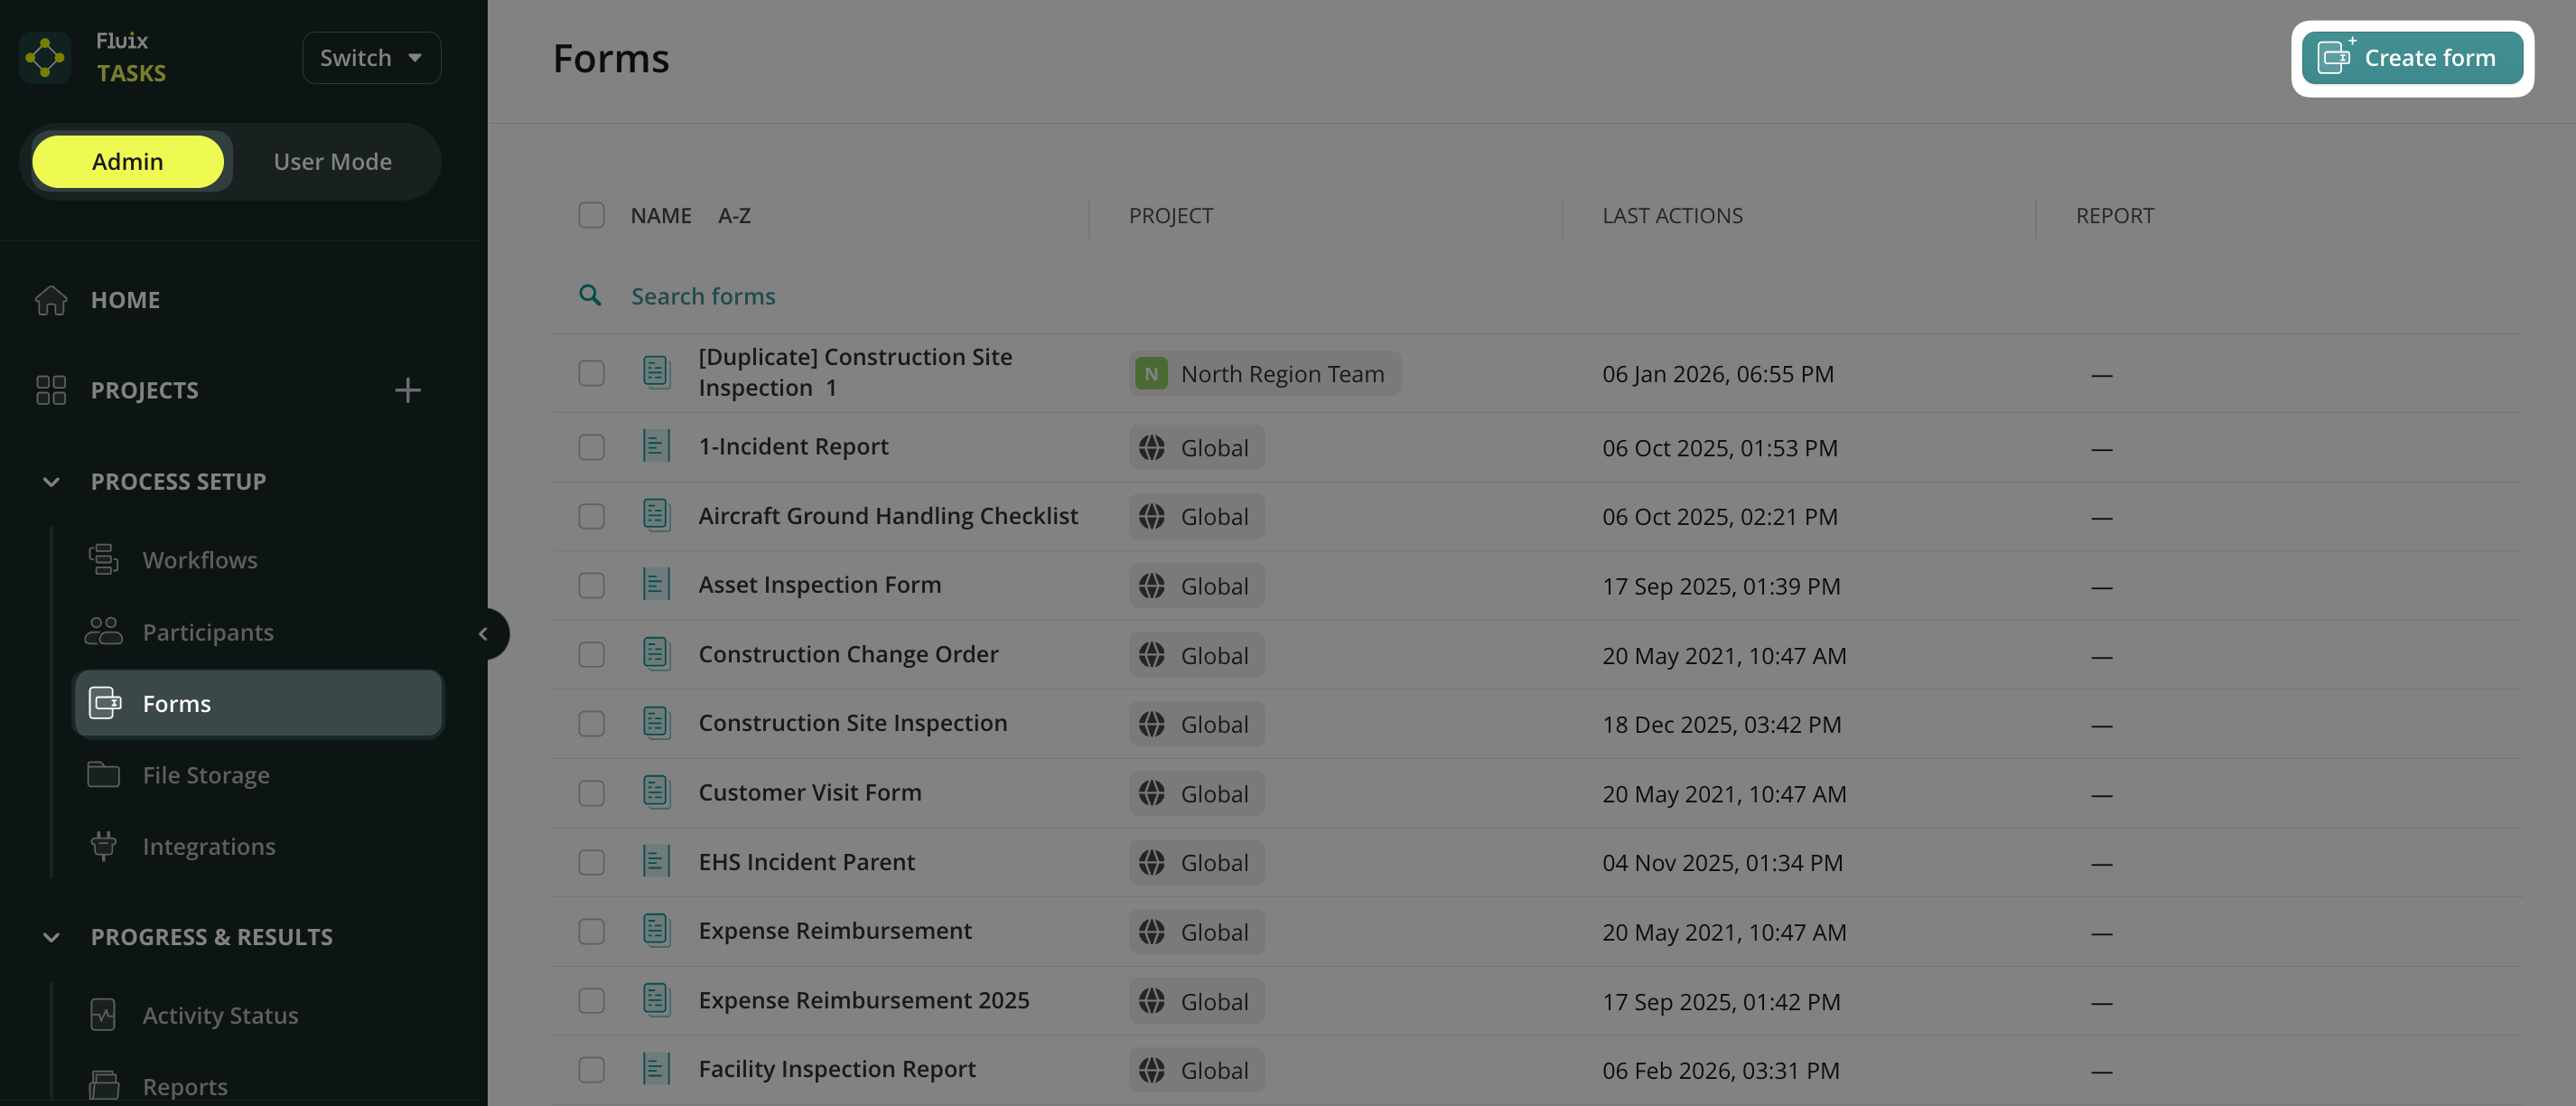Open Integrations plug icon
This screenshot has width=2576, height=1106.
[x=103, y=846]
